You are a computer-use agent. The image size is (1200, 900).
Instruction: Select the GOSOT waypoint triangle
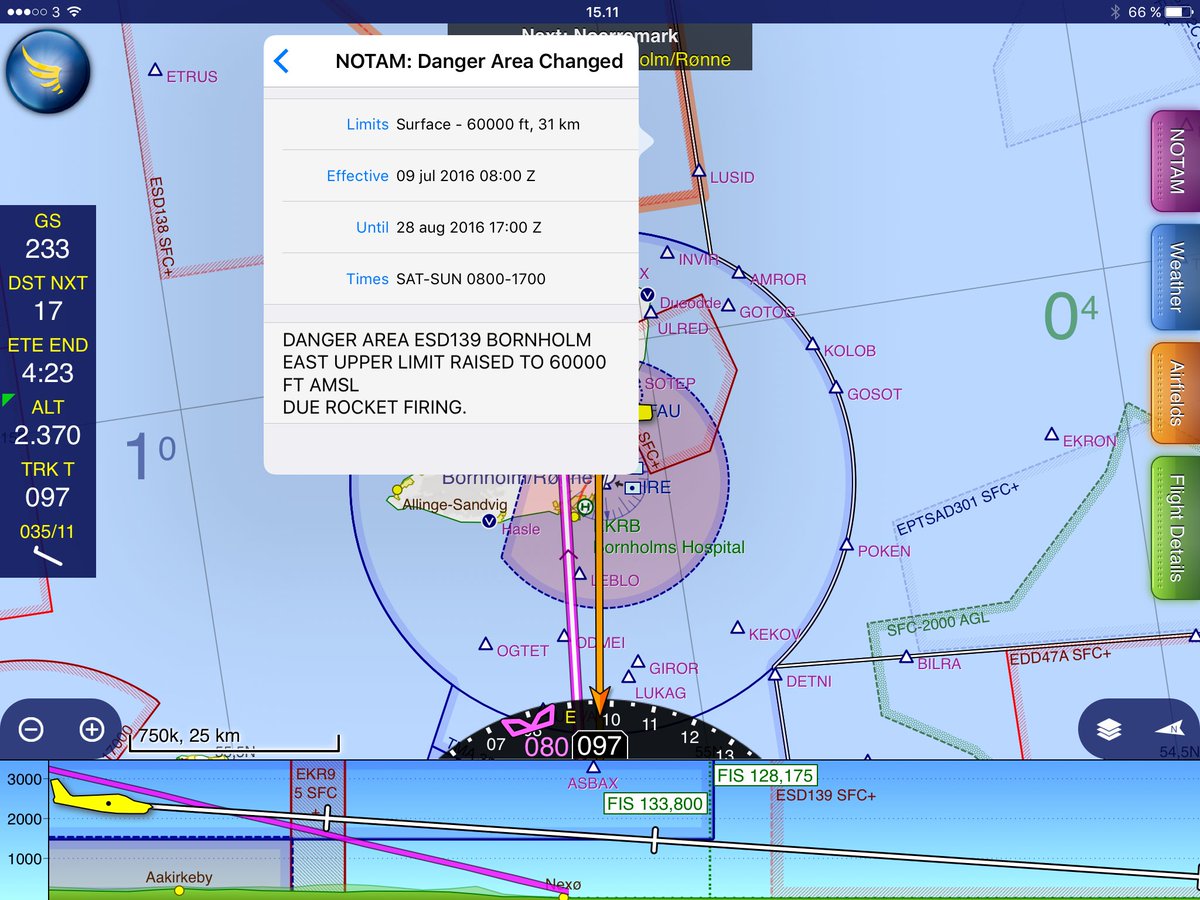click(x=835, y=387)
